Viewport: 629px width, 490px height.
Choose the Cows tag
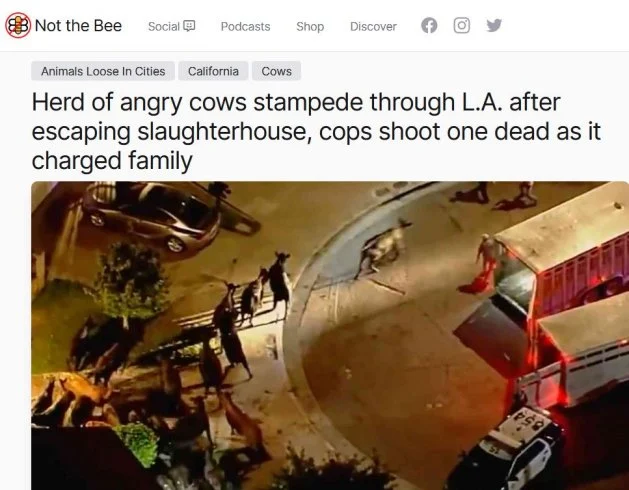(276, 71)
